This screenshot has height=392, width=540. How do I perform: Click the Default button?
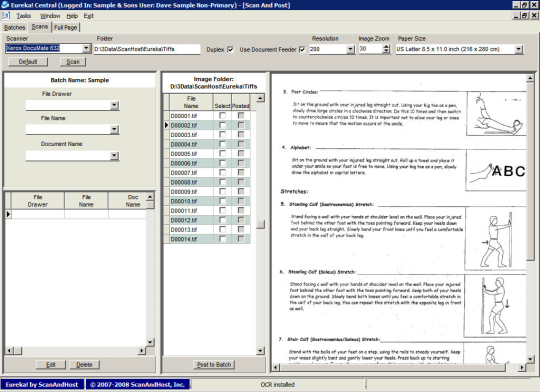coord(28,62)
